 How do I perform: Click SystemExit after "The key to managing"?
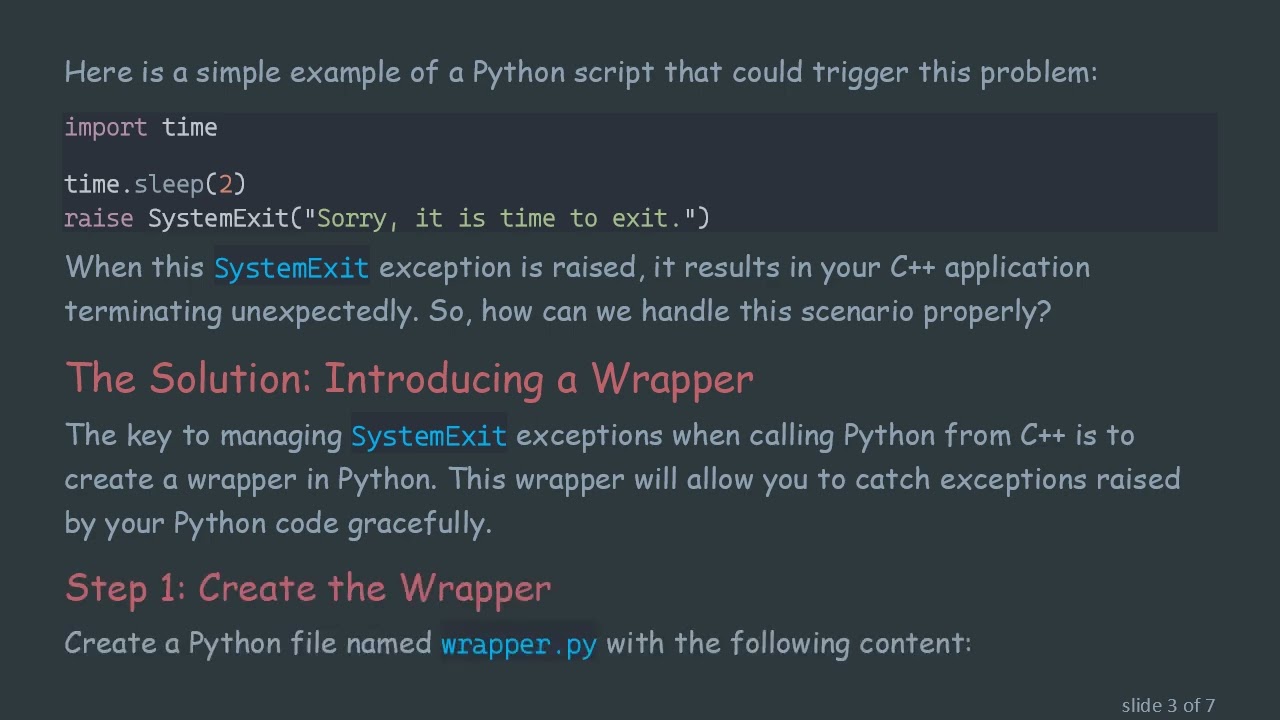pos(428,436)
